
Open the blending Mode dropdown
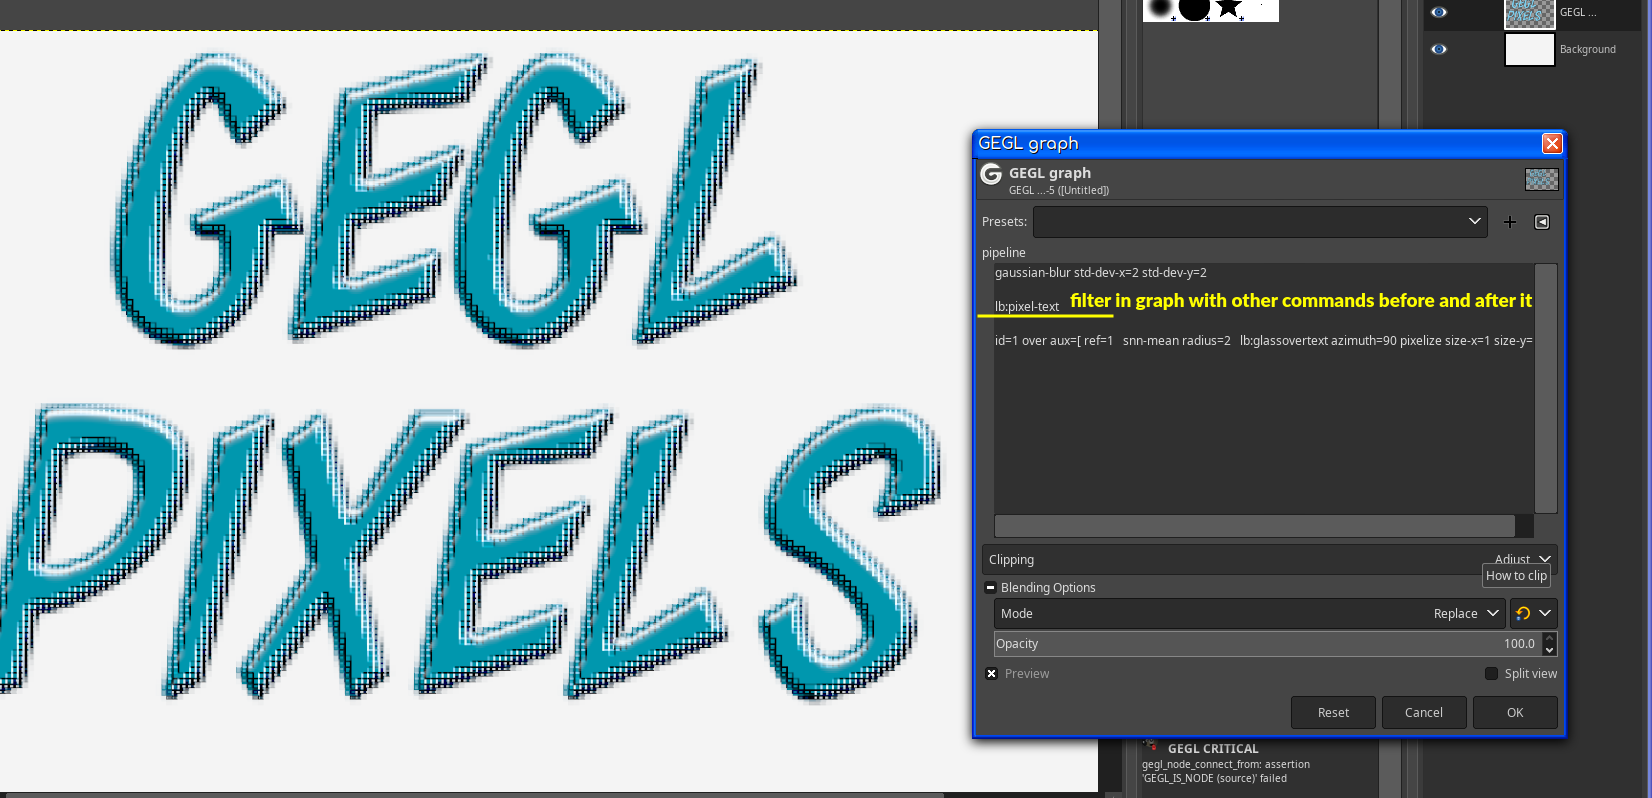pyautogui.click(x=1250, y=614)
